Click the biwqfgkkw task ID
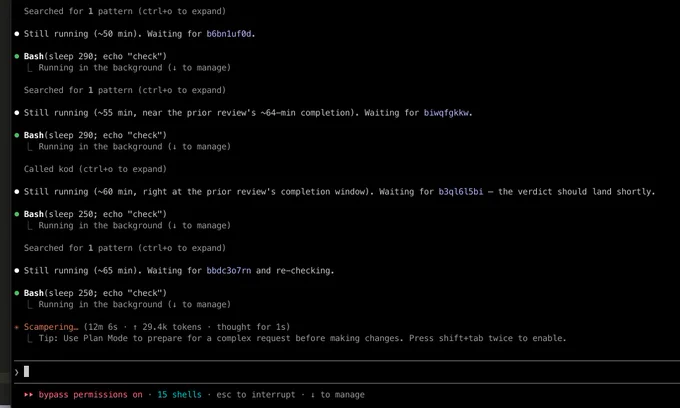Image resolution: width=680 pixels, height=408 pixels. pyautogui.click(x=446, y=113)
